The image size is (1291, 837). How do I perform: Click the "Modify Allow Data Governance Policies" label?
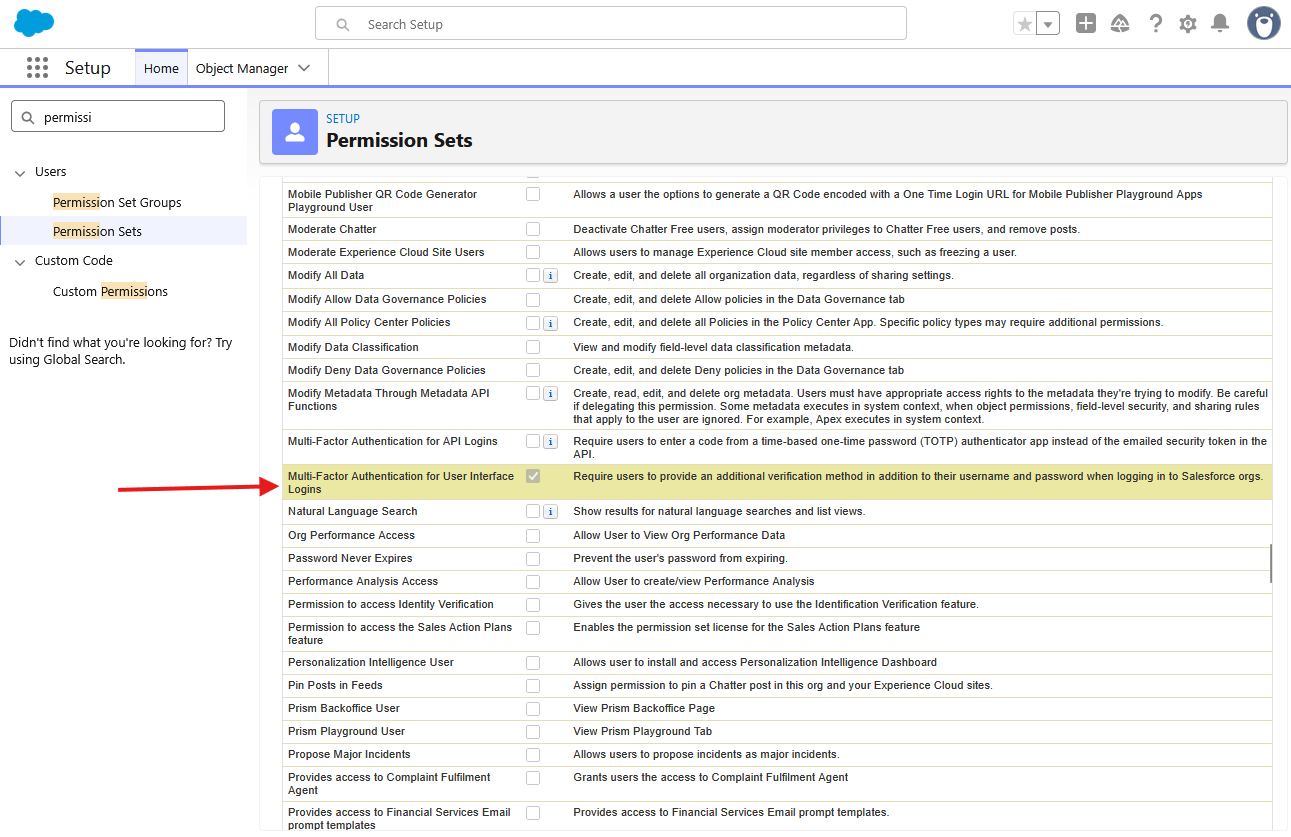click(387, 299)
